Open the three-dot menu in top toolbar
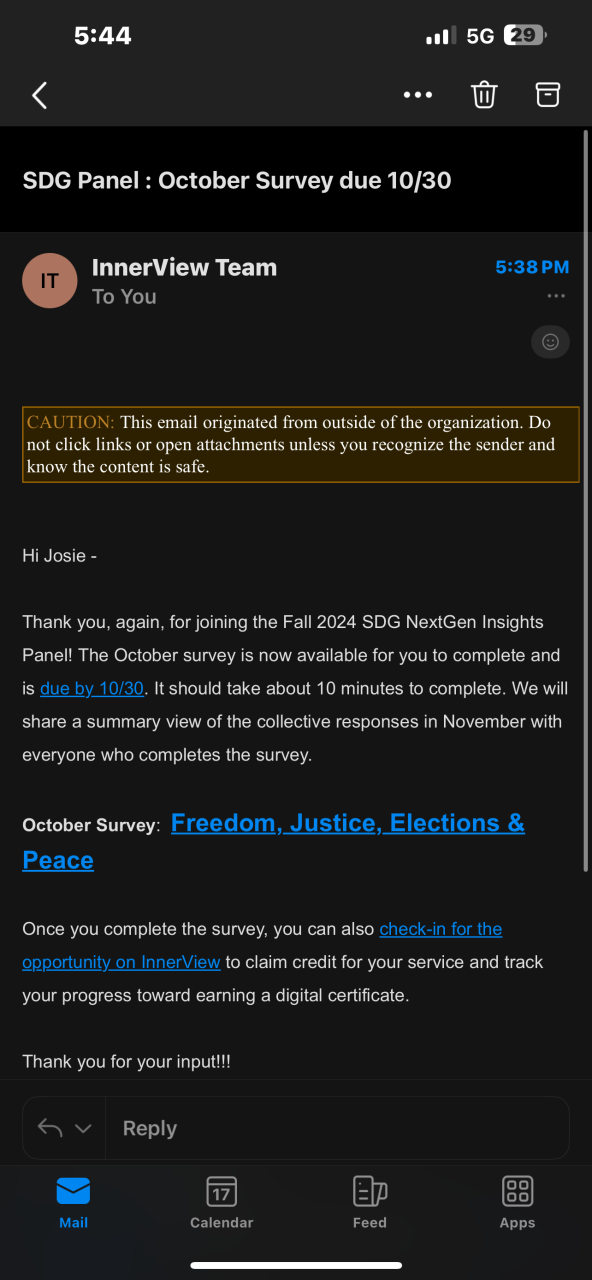The width and height of the screenshot is (592, 1280). click(x=418, y=95)
